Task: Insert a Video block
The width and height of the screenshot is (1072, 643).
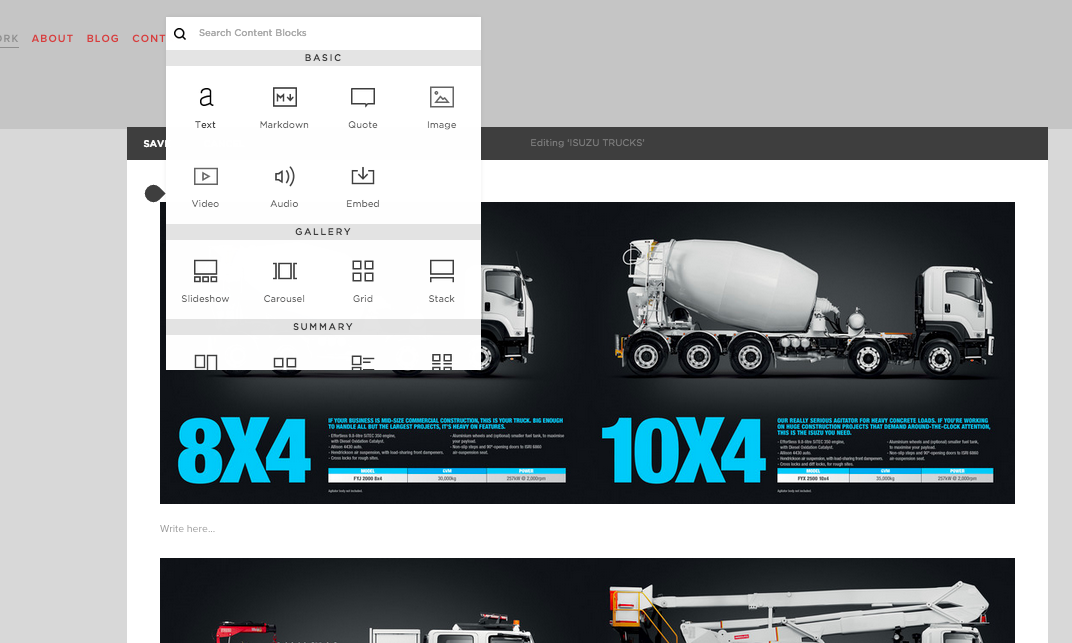Action: pyautogui.click(x=205, y=187)
